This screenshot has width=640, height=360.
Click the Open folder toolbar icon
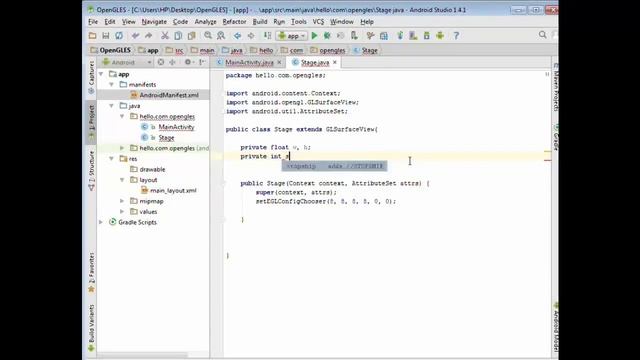pos(93,36)
